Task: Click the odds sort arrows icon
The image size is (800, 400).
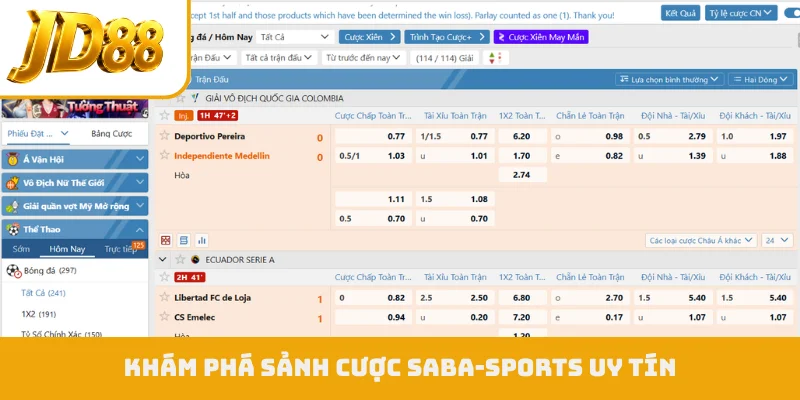Action: pos(495,58)
